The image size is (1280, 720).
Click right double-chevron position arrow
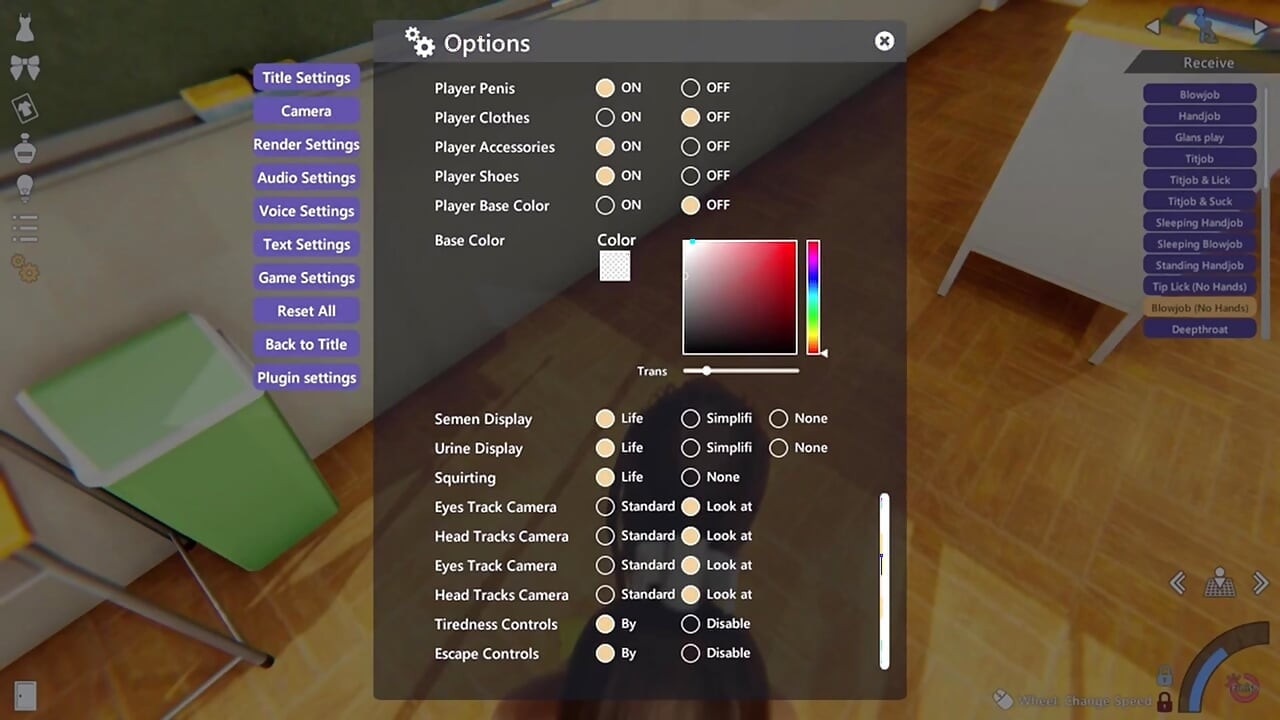(1261, 583)
